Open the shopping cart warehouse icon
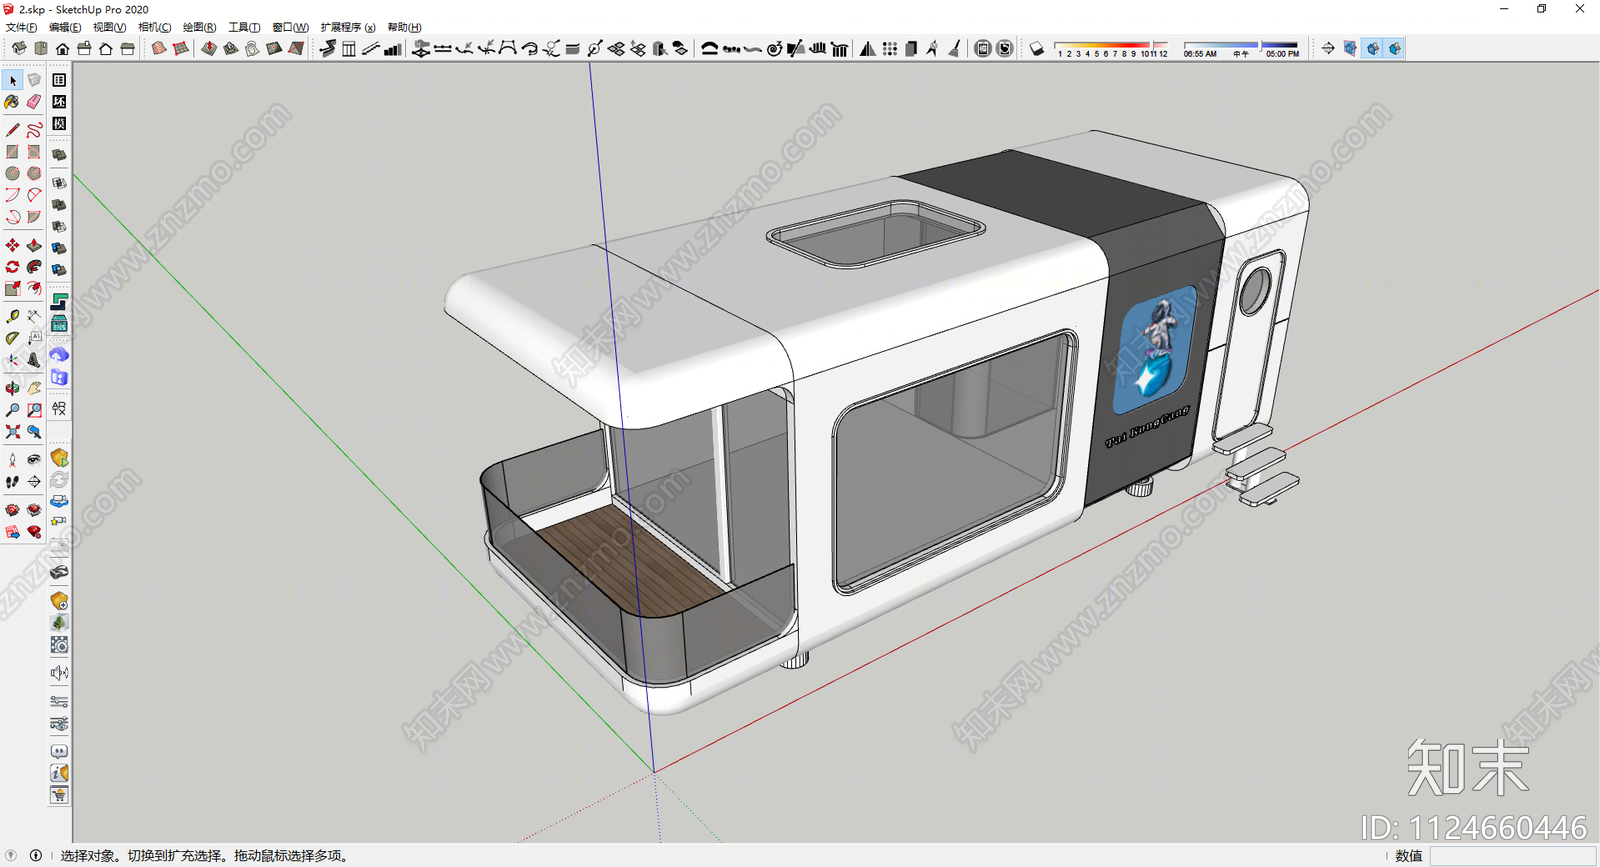 (x=59, y=795)
